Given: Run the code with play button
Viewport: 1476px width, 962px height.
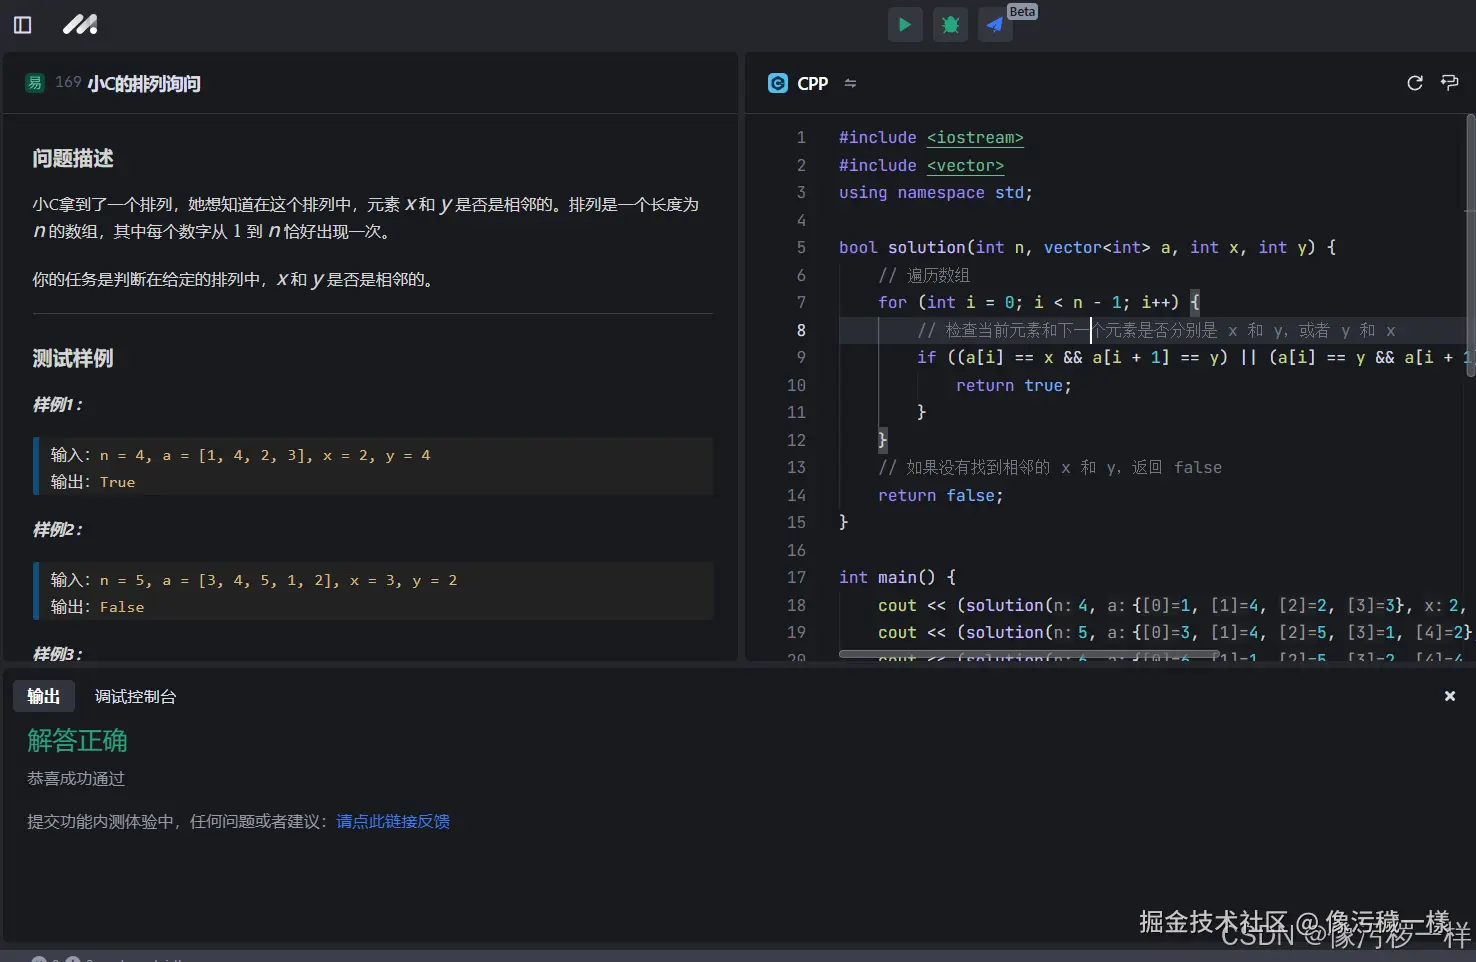Looking at the screenshot, I should (905, 25).
